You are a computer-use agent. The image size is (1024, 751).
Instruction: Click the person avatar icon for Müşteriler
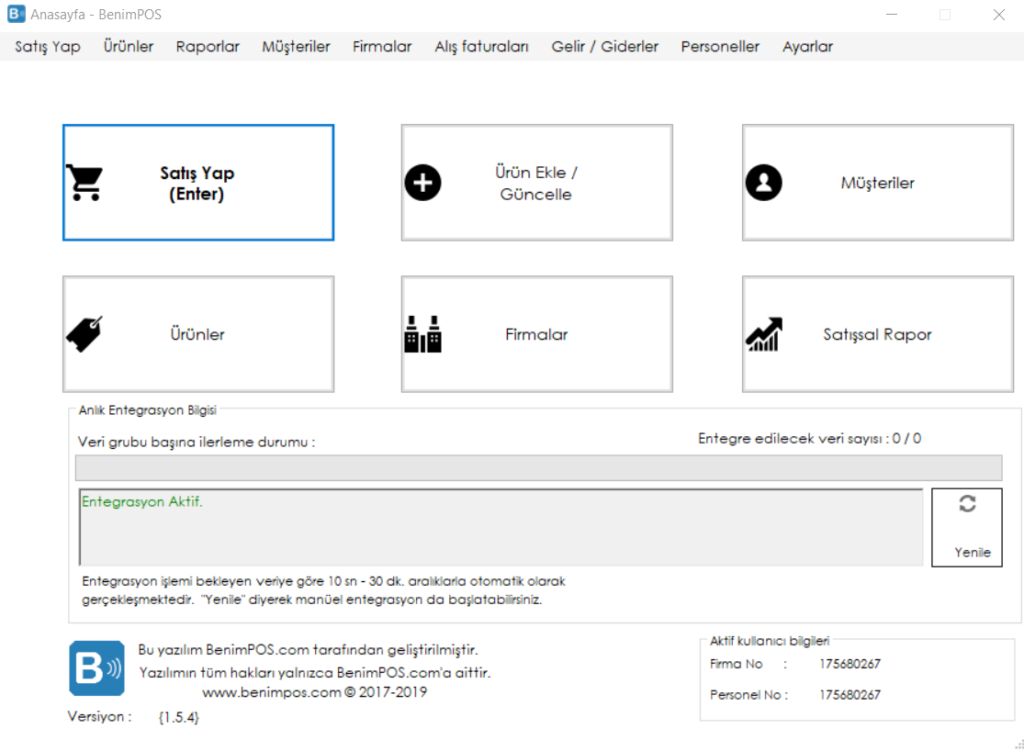coord(763,182)
